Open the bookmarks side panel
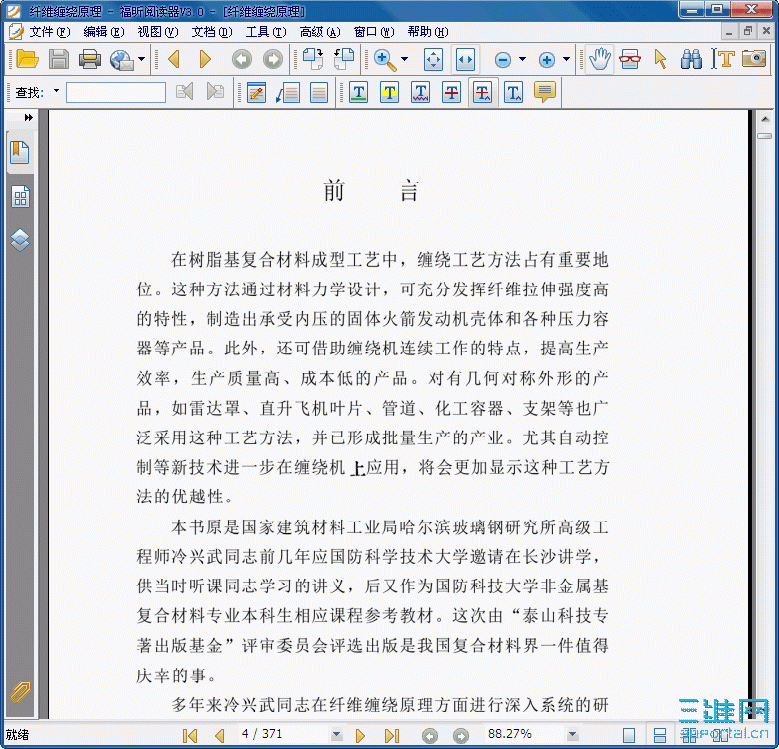The width and height of the screenshot is (779, 749). point(20,152)
